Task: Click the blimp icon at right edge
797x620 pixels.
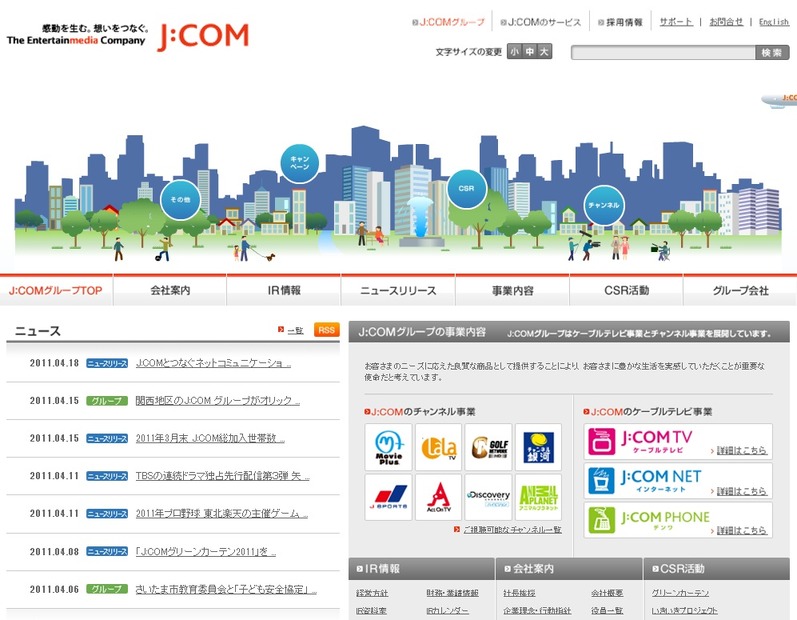Action: (779, 99)
